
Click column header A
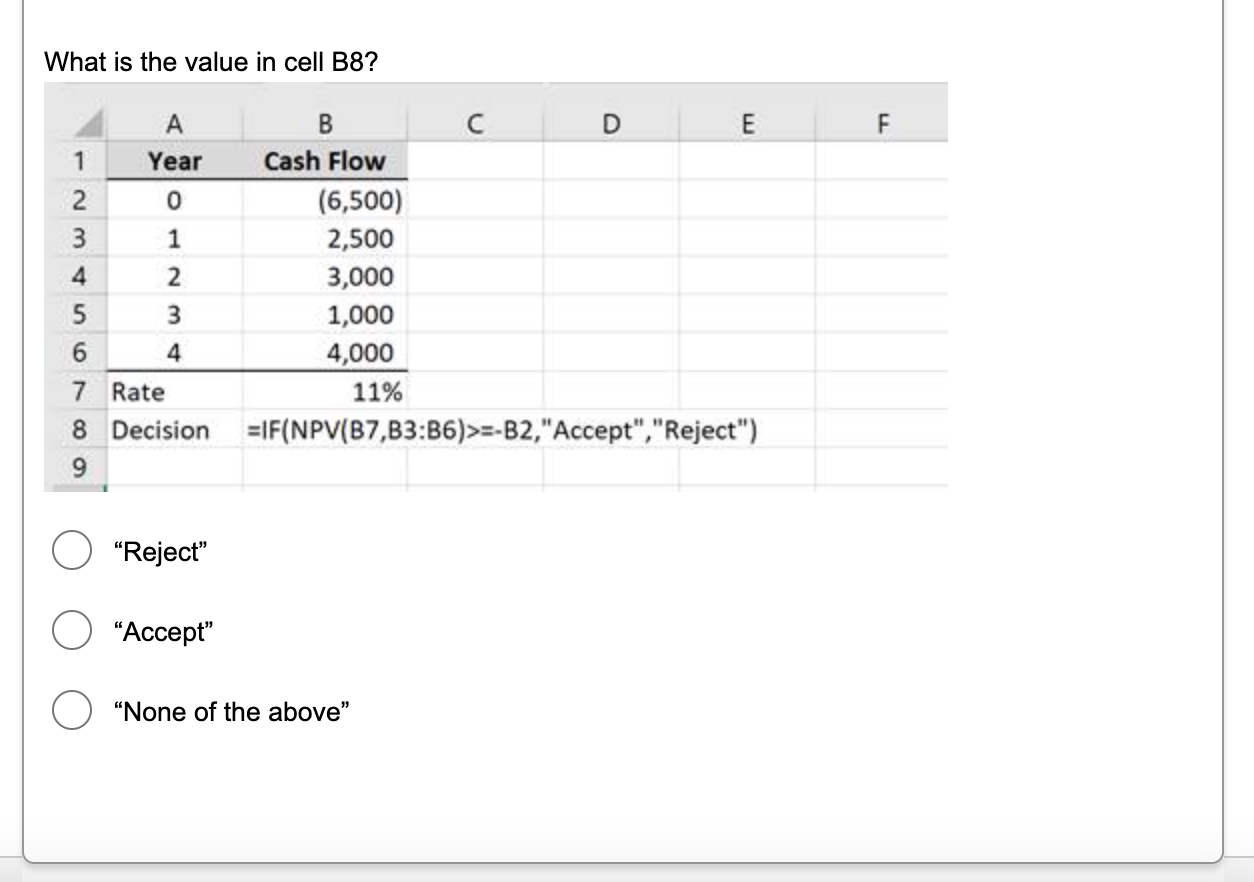[175, 123]
